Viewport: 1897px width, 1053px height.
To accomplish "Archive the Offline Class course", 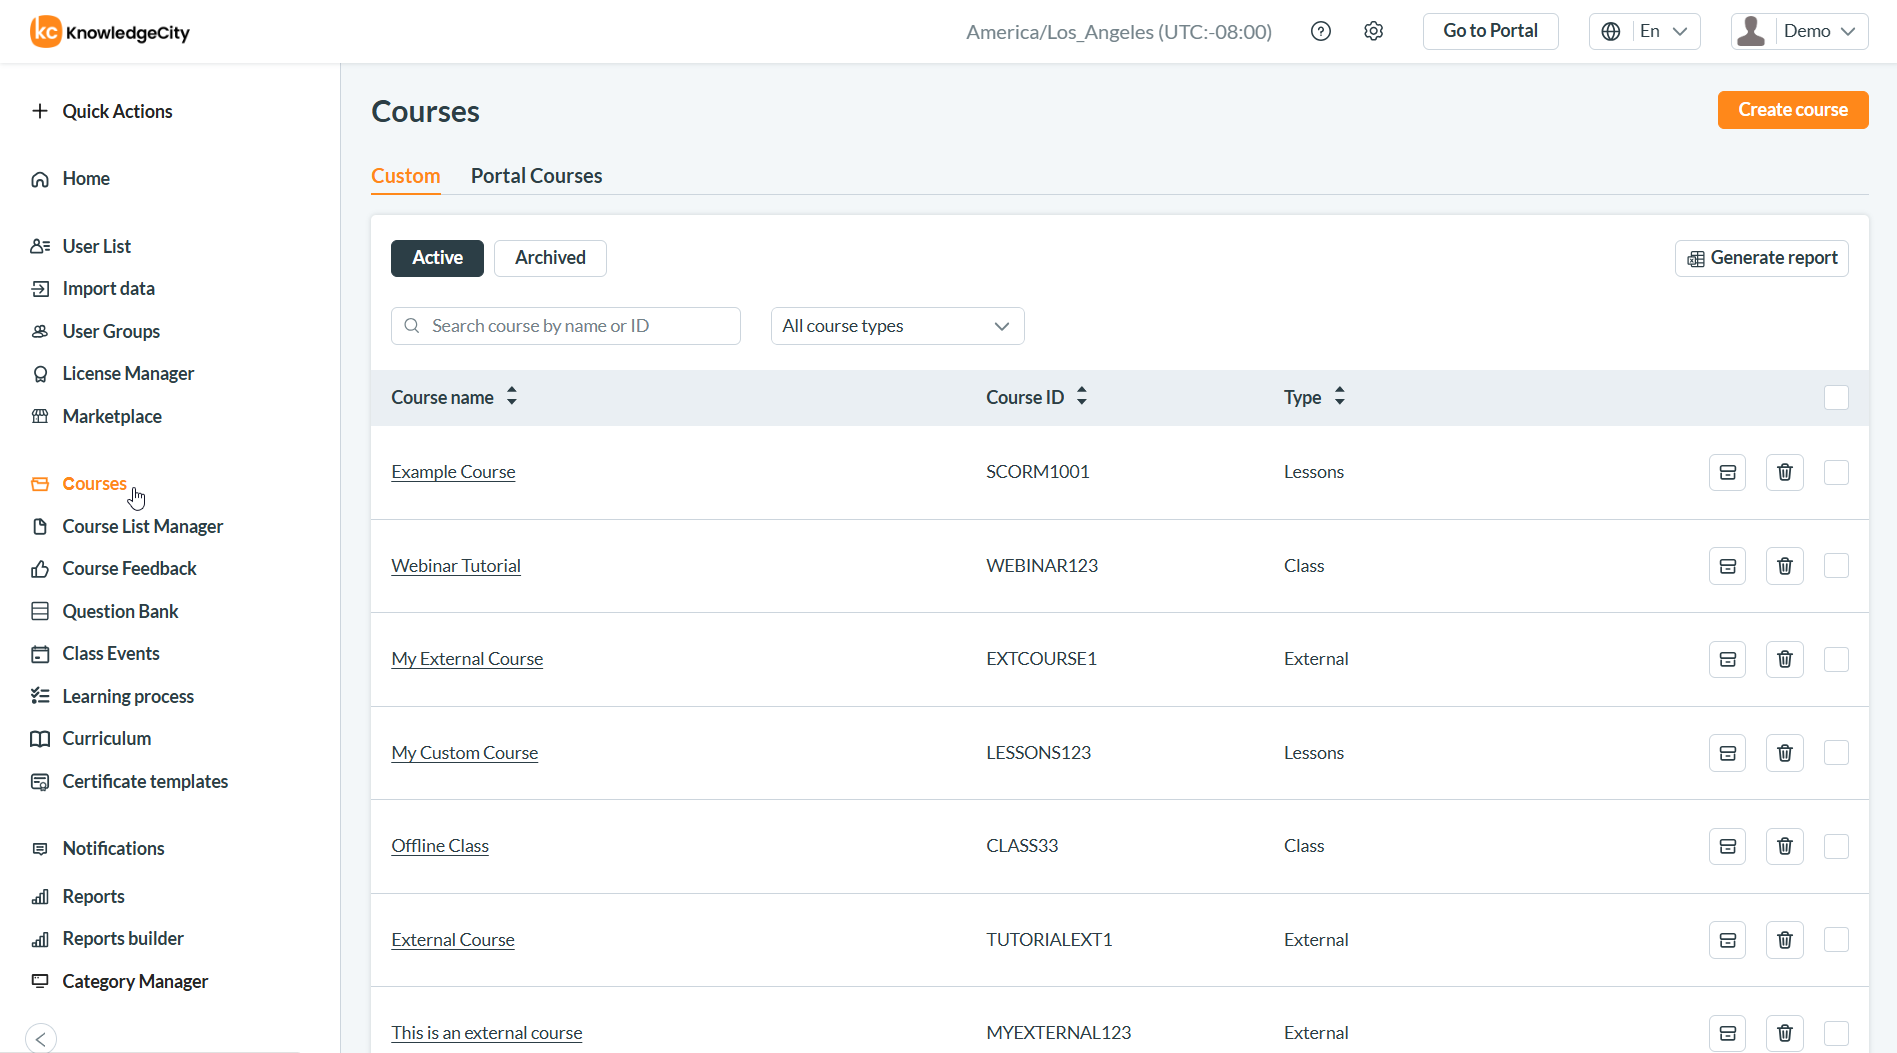I will 1727,846.
